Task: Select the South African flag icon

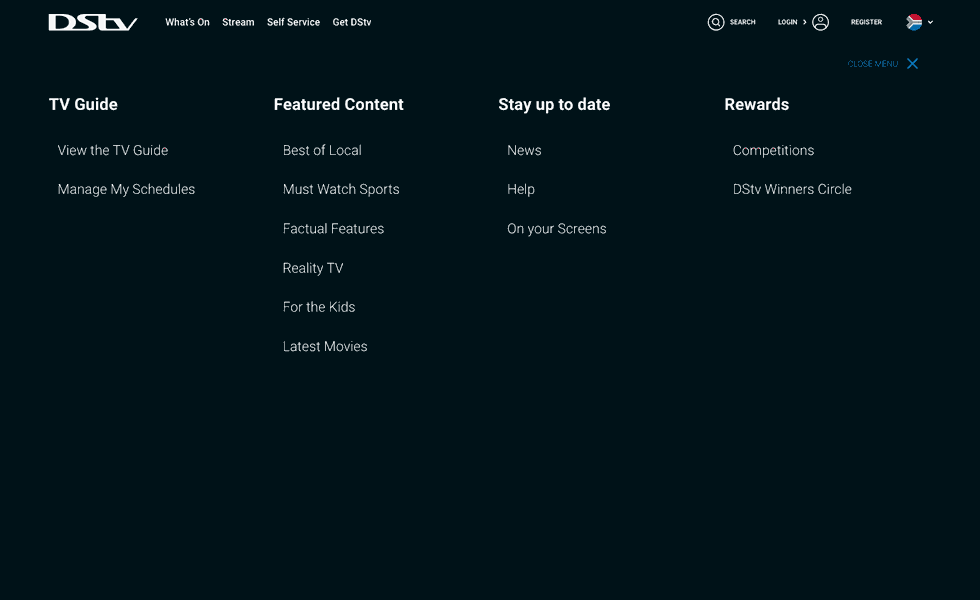Action: pos(916,21)
